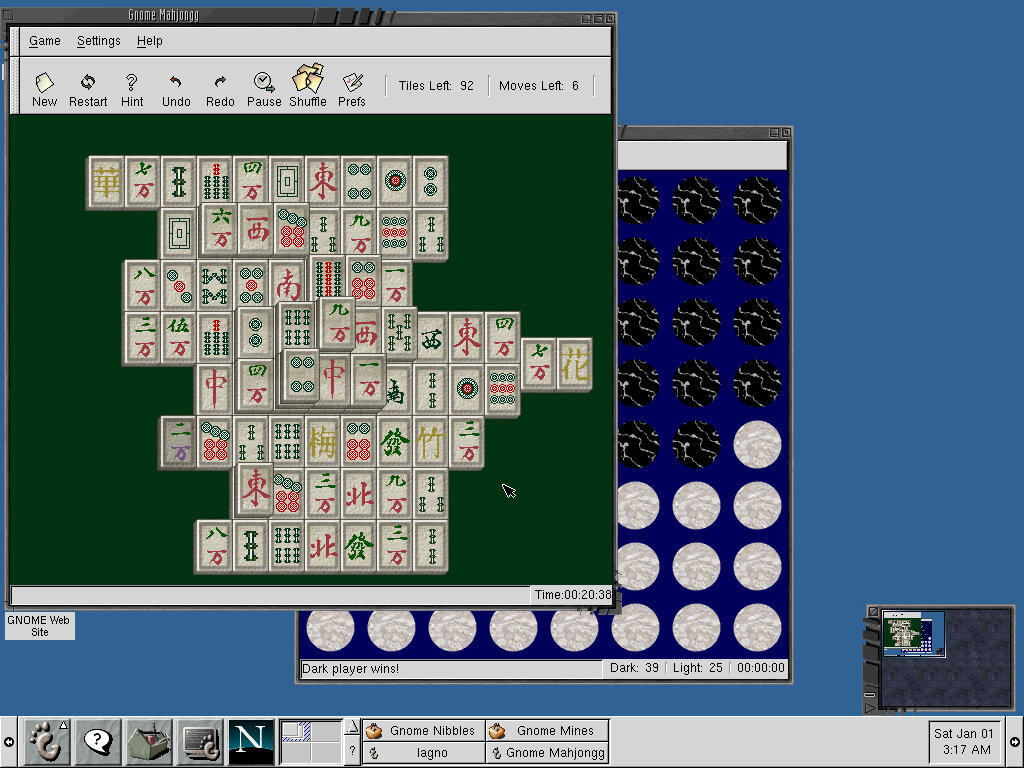Open the Prefs dialog from toolbar
This screenshot has height=768, width=1024.
[x=352, y=88]
